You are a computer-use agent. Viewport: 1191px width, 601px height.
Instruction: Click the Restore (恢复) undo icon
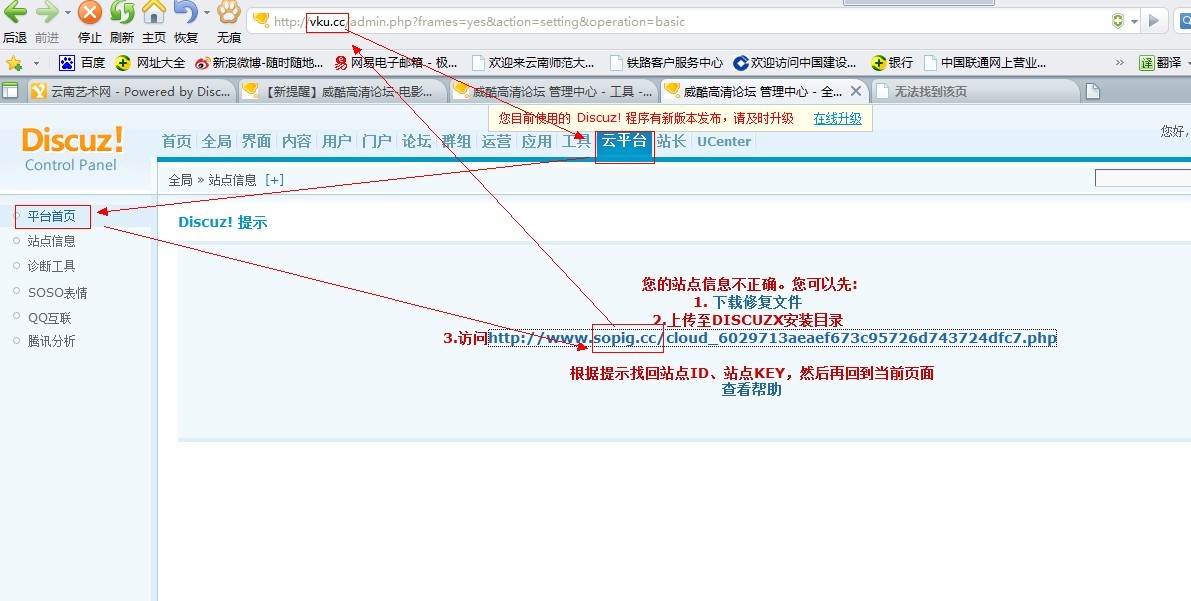(185, 12)
